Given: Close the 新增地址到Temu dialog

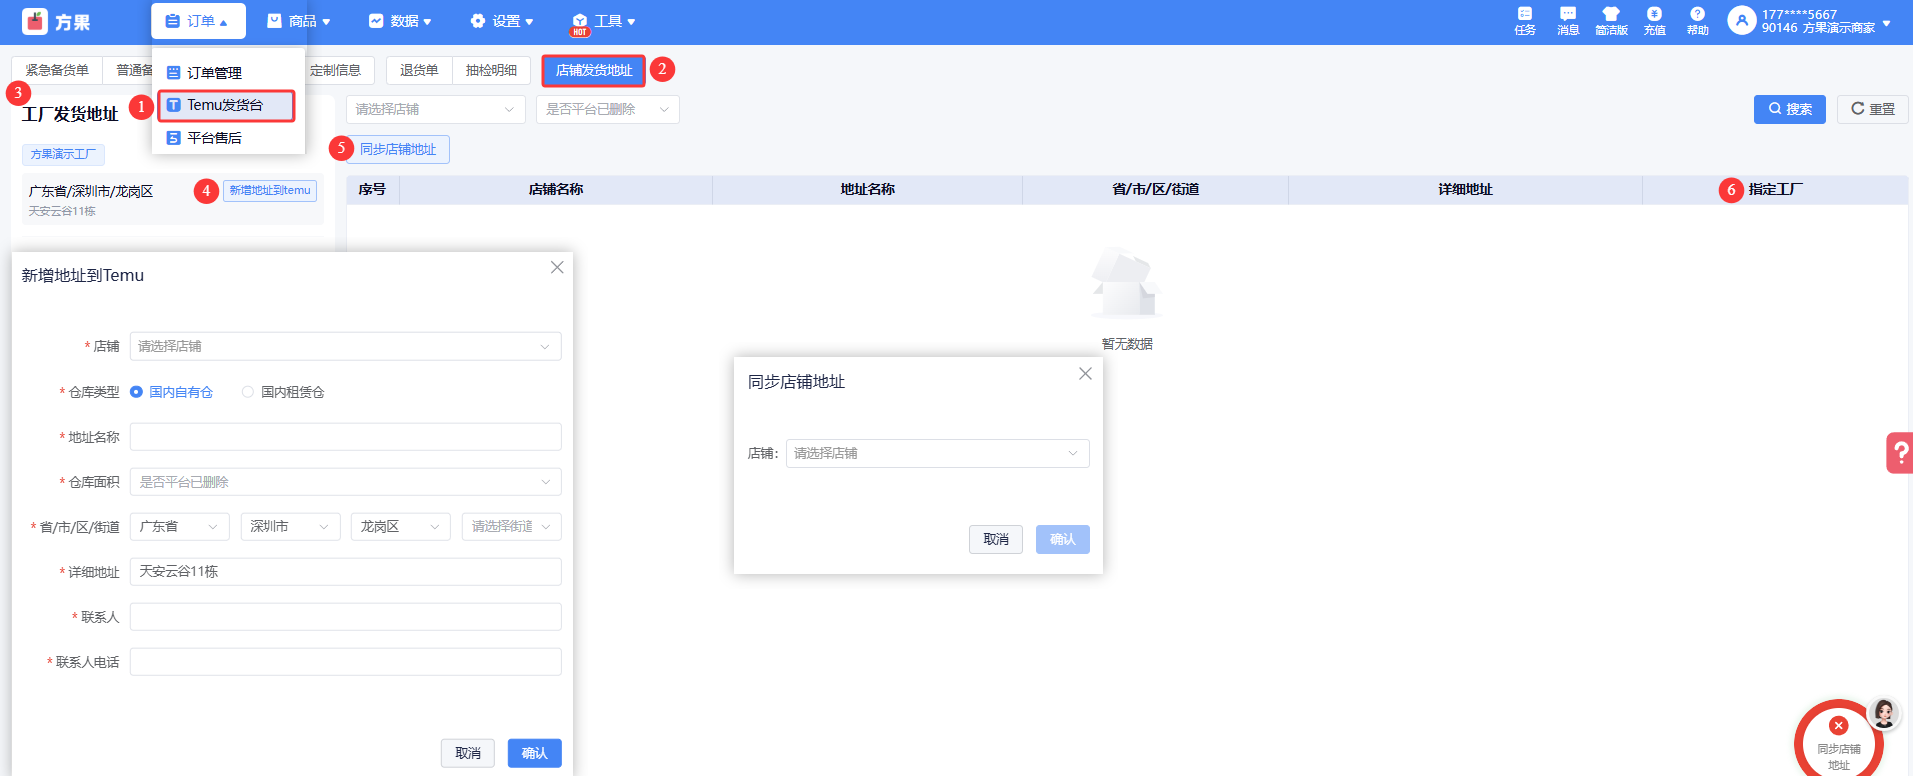Looking at the screenshot, I should 557,267.
